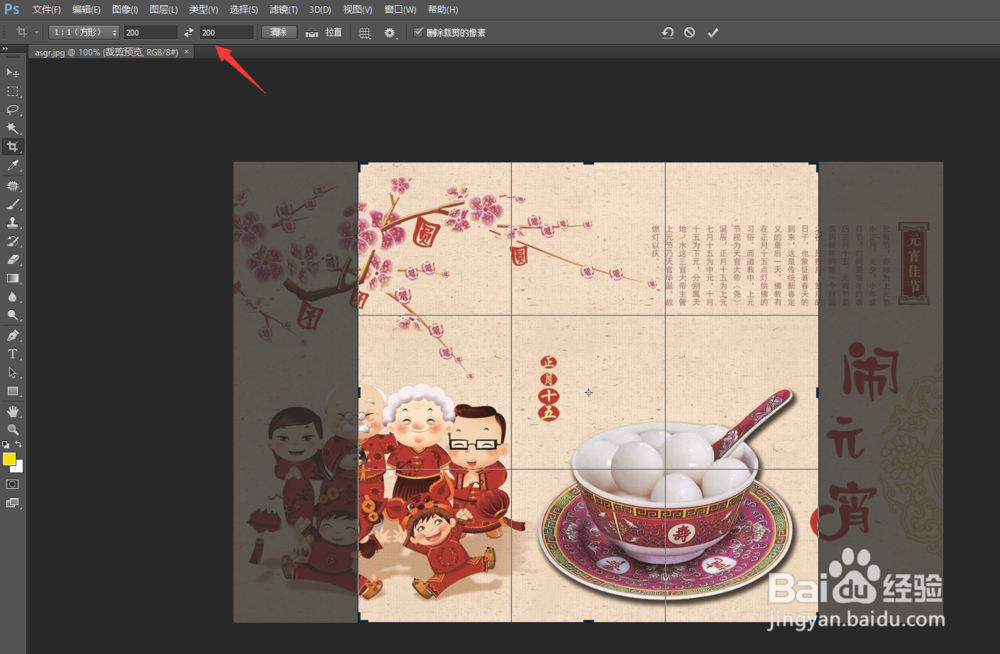The width and height of the screenshot is (1000, 654).
Task: Commit the current crop with checkmark
Action: [x=713, y=33]
